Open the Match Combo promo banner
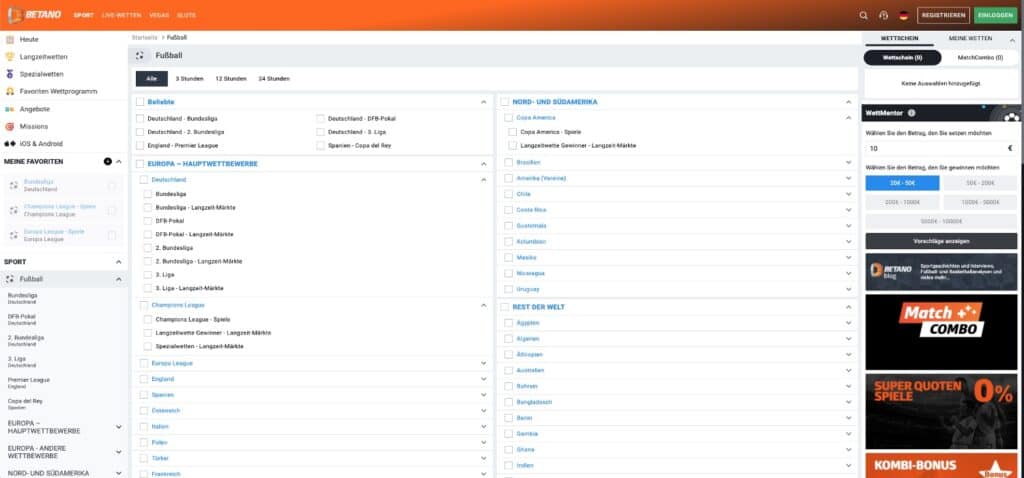Image resolution: width=1024 pixels, height=478 pixels. point(941,332)
